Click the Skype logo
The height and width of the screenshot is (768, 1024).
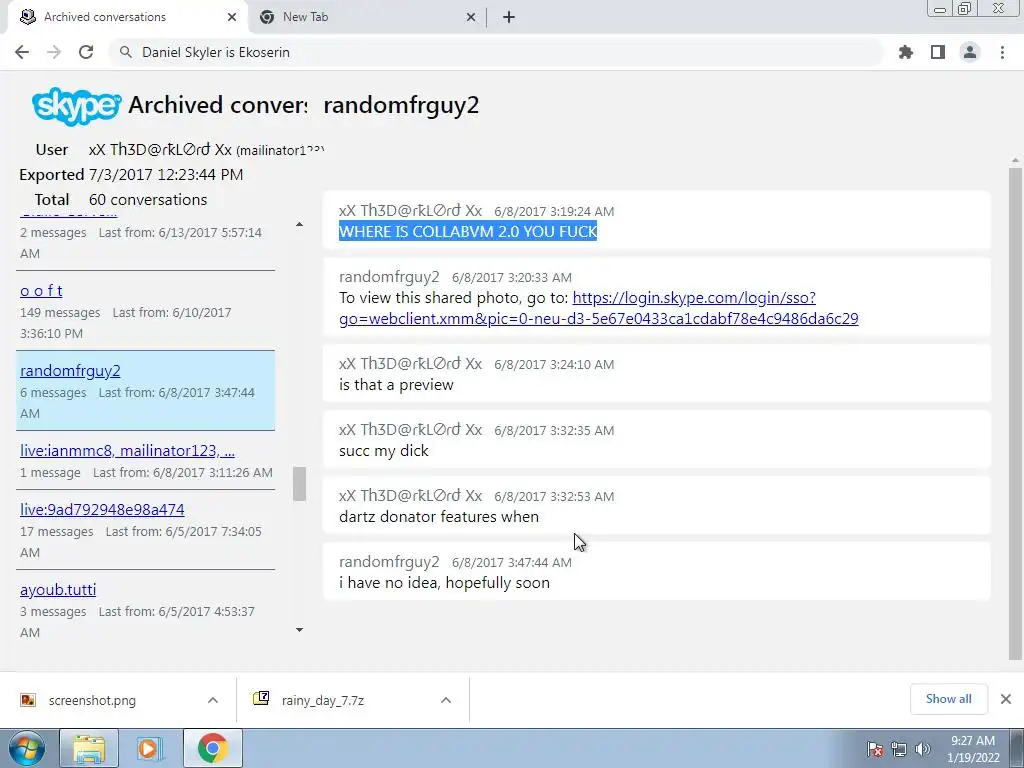[76, 105]
